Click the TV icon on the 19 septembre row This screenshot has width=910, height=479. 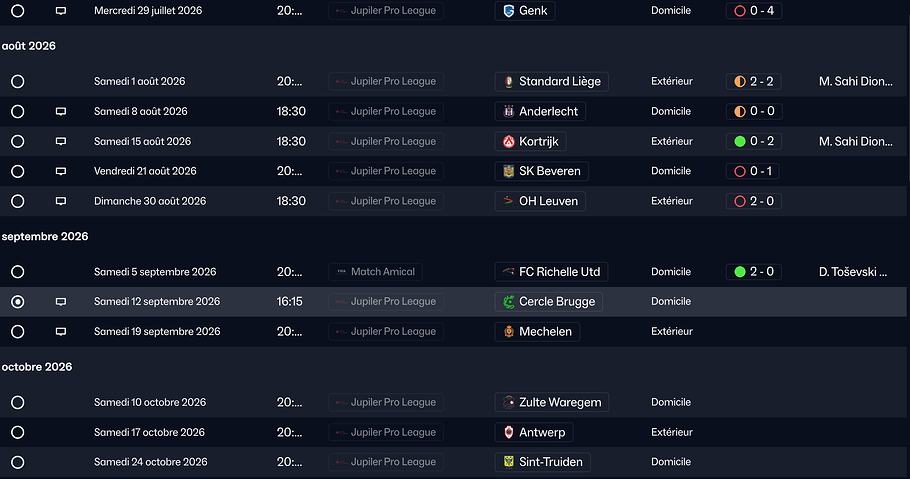(61, 331)
